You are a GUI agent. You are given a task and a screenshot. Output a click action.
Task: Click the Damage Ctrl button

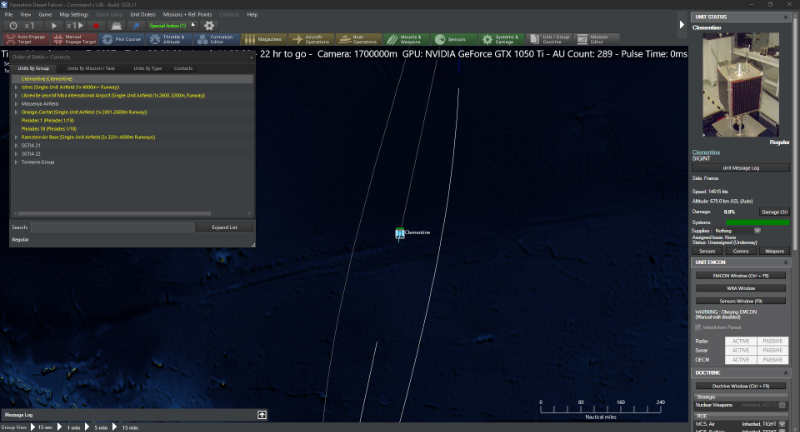pyautogui.click(x=774, y=212)
